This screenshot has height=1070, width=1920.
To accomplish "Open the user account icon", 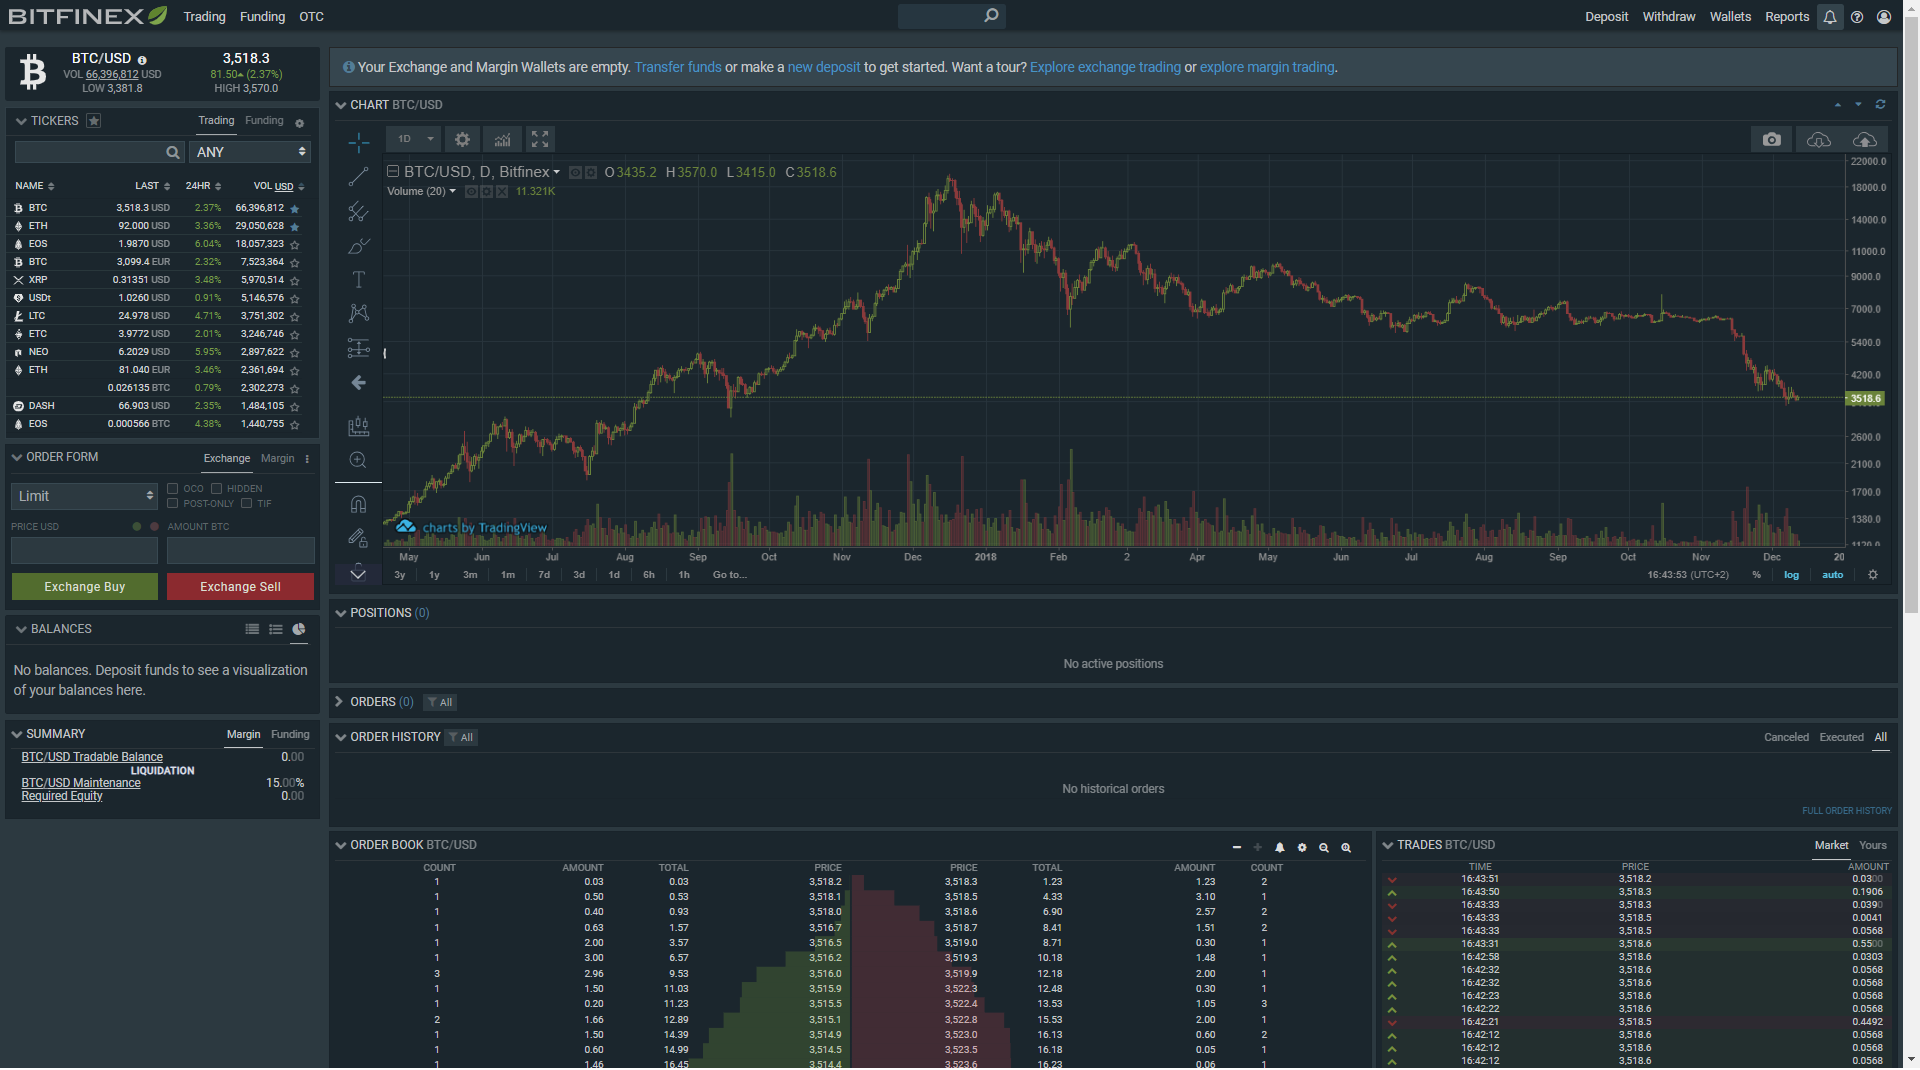I will point(1884,17).
